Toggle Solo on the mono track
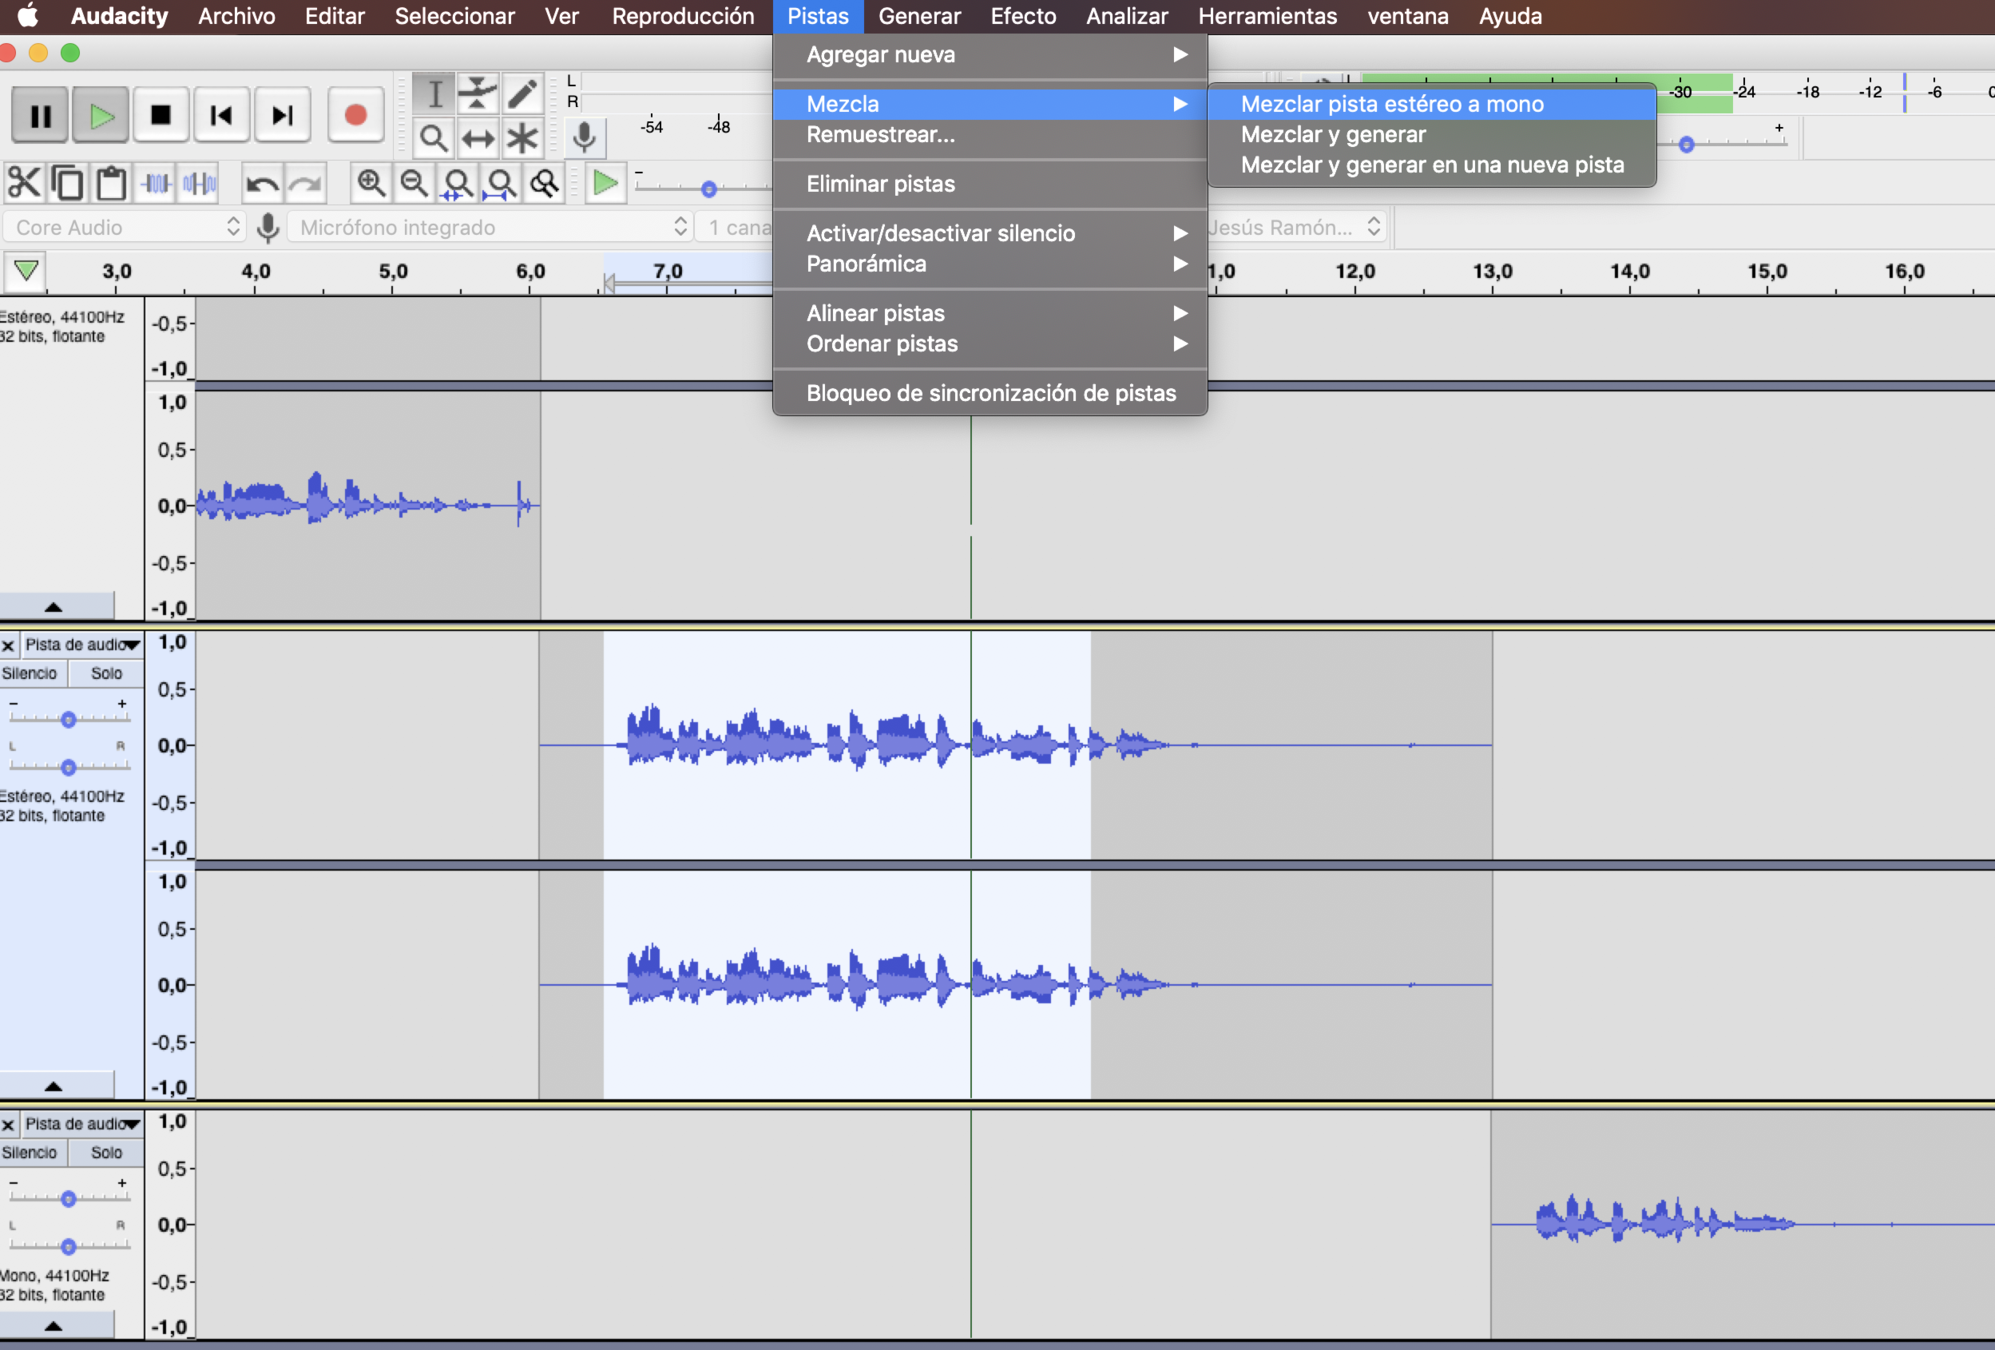1995x1350 pixels. click(106, 1152)
